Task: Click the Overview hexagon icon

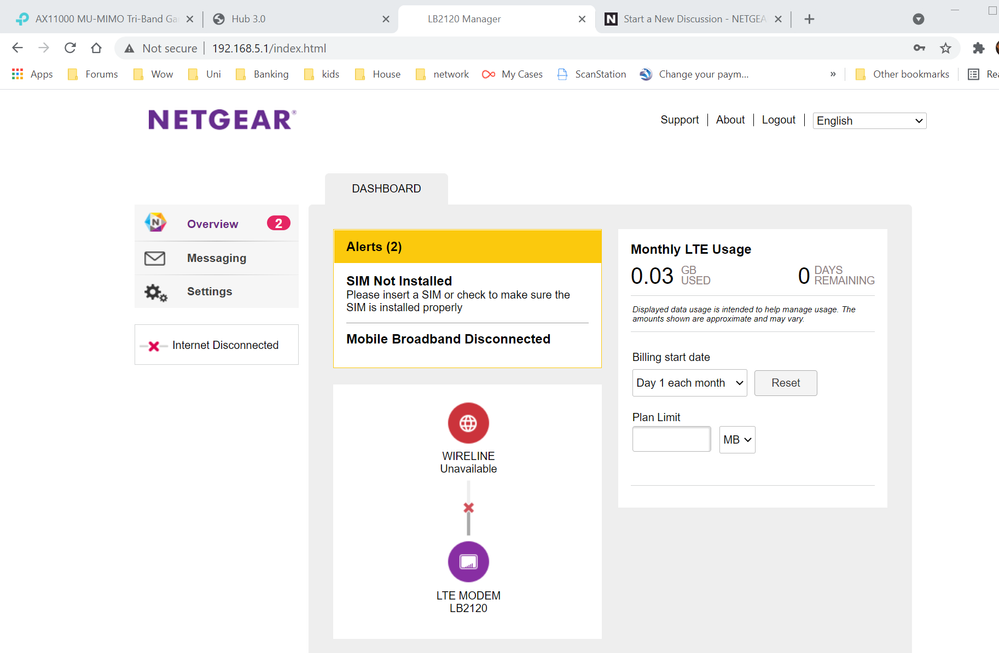Action: point(155,223)
